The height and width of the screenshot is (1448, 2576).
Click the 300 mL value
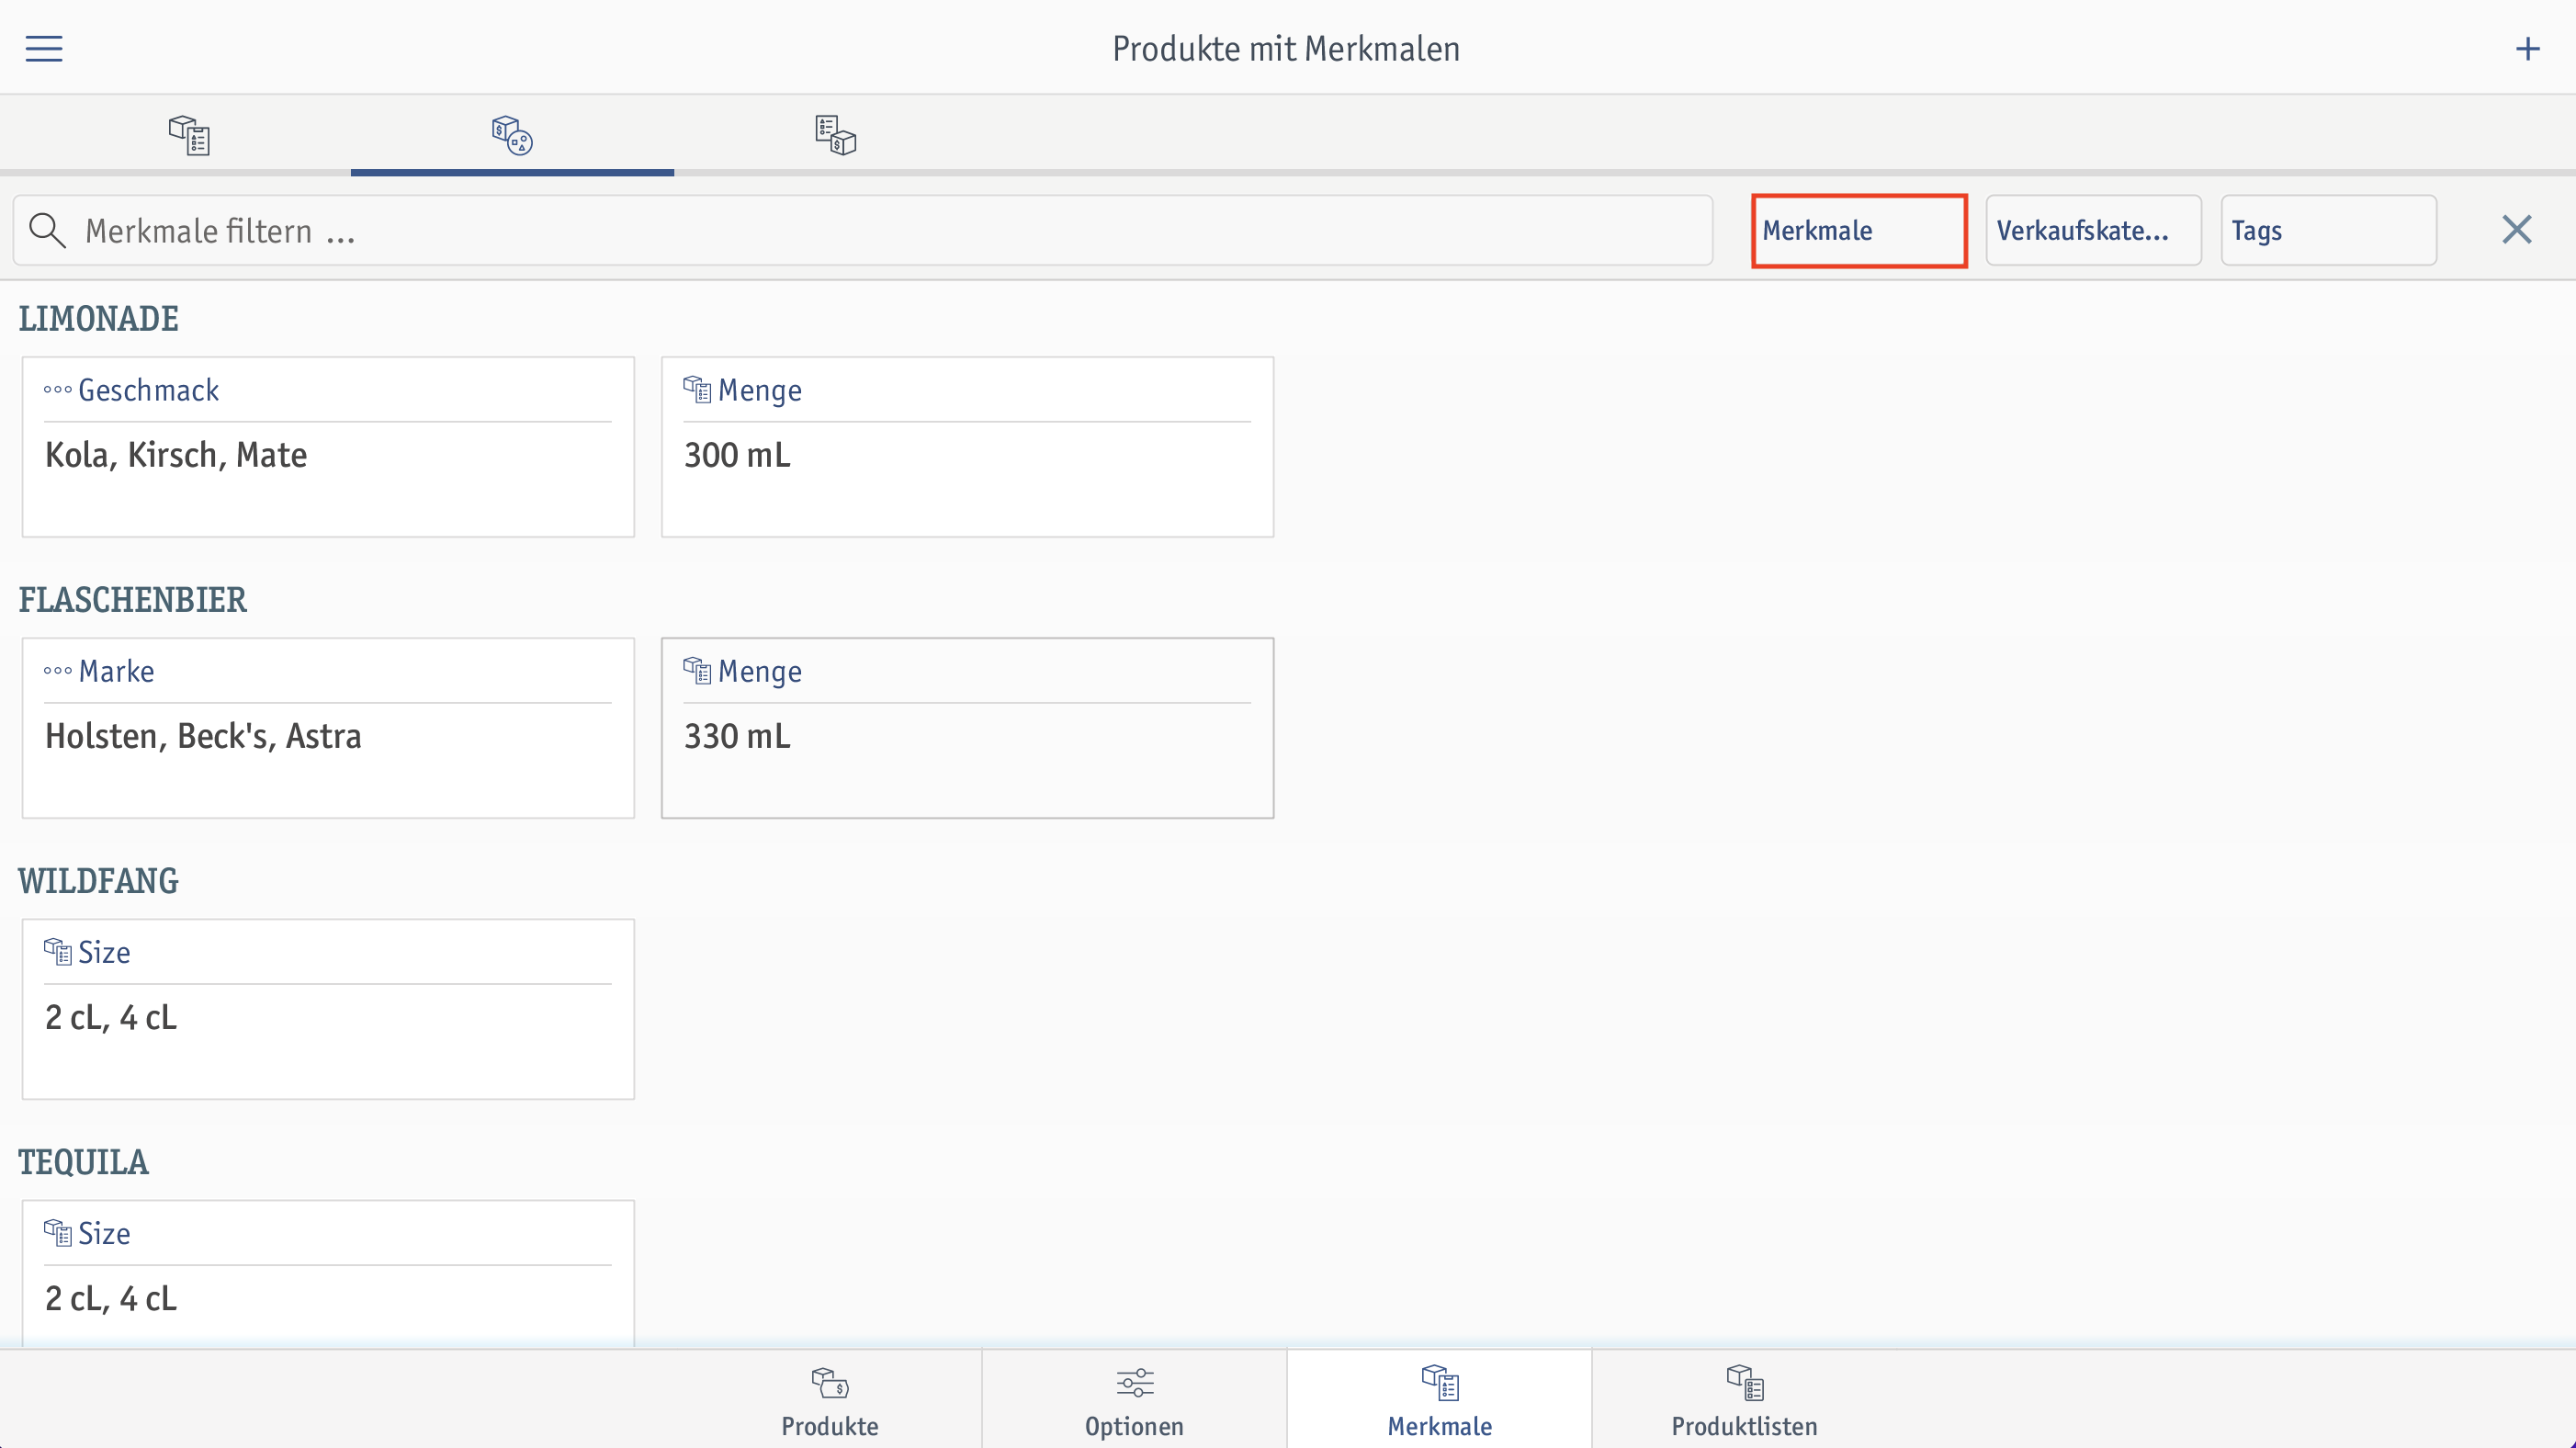737,455
